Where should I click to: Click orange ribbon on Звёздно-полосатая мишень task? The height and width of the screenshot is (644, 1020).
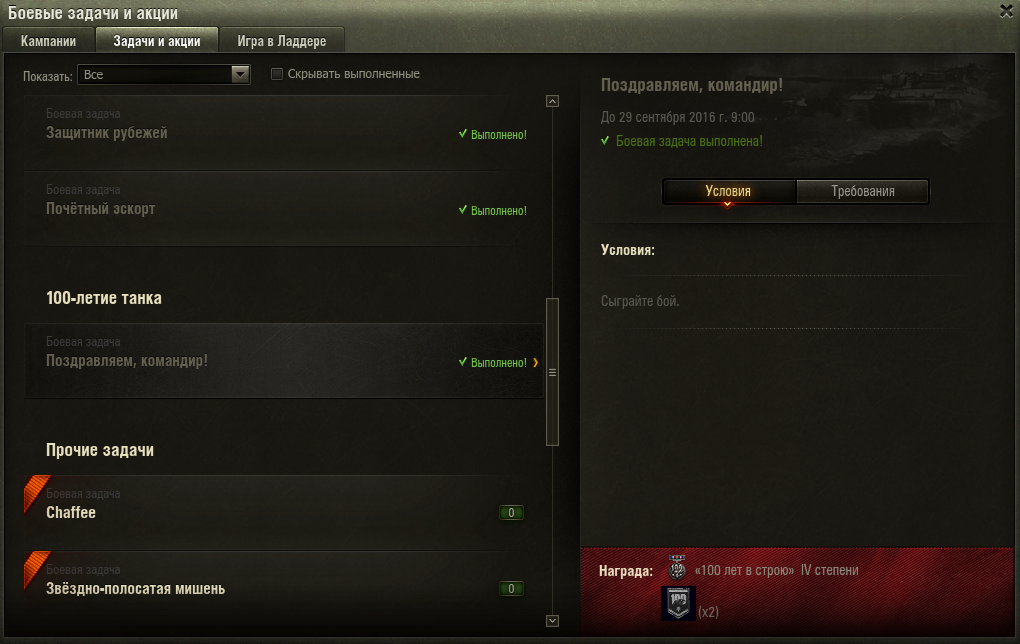coord(36,567)
